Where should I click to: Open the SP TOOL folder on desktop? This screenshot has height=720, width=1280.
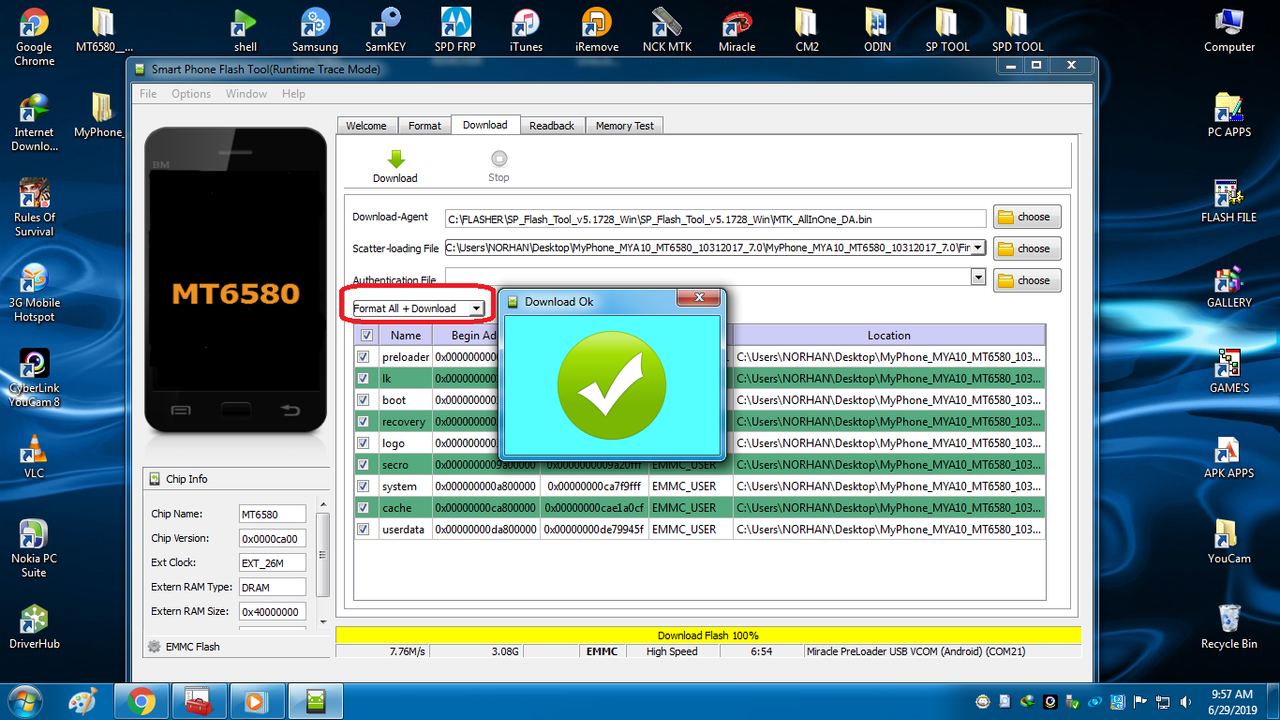[947, 30]
